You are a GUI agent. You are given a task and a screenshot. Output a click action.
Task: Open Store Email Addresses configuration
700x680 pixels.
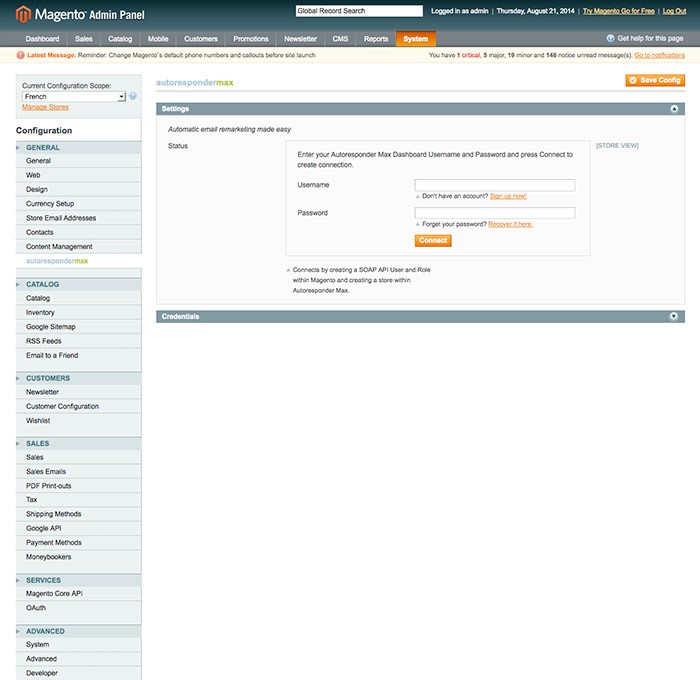click(79, 218)
